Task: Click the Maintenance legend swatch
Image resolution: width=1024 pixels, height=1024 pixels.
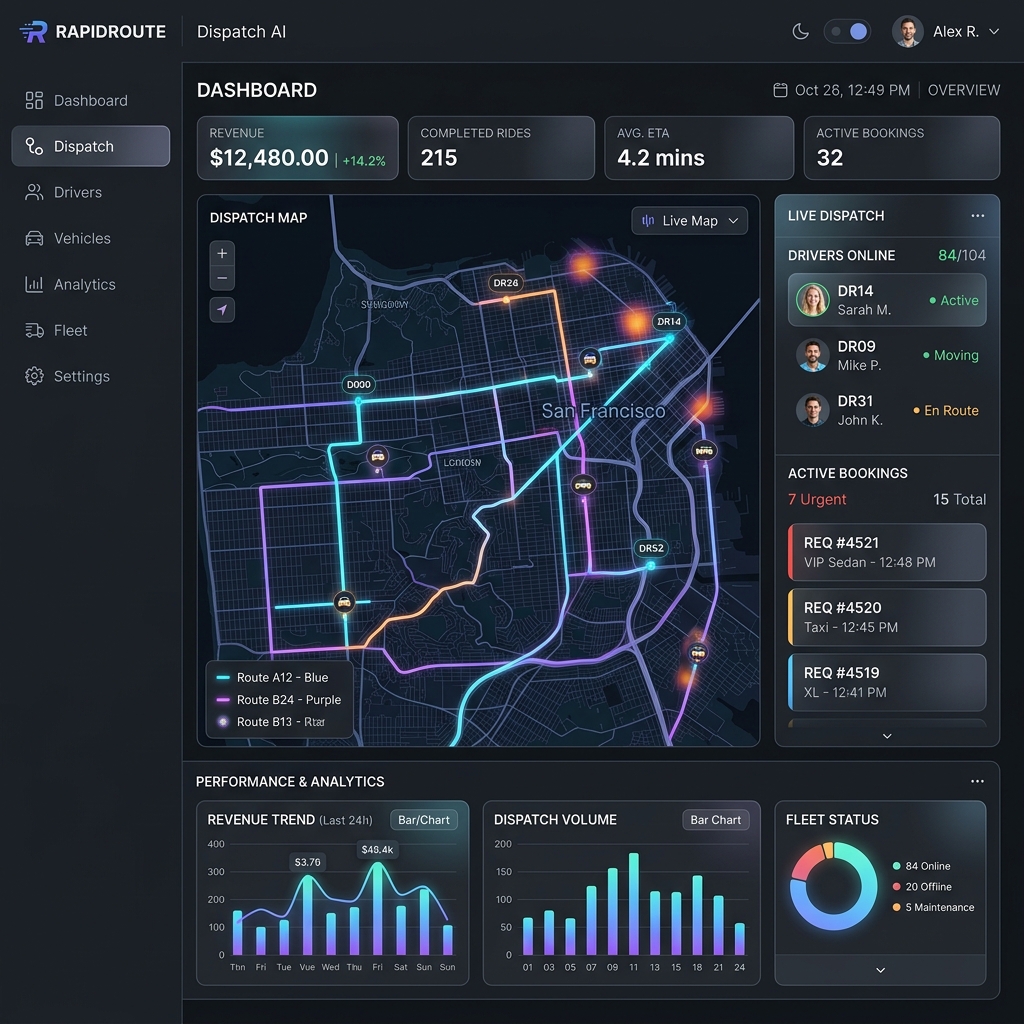Action: [897, 907]
